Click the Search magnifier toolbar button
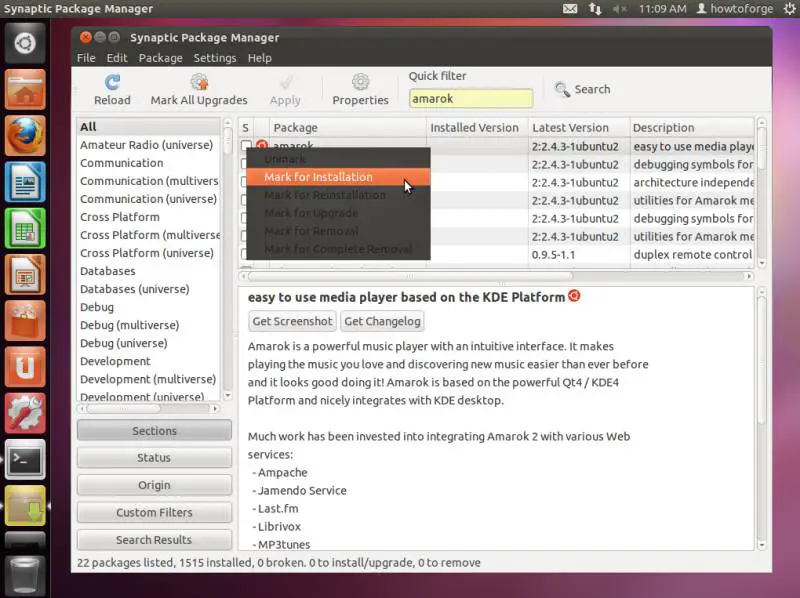800x598 pixels. 582,89
